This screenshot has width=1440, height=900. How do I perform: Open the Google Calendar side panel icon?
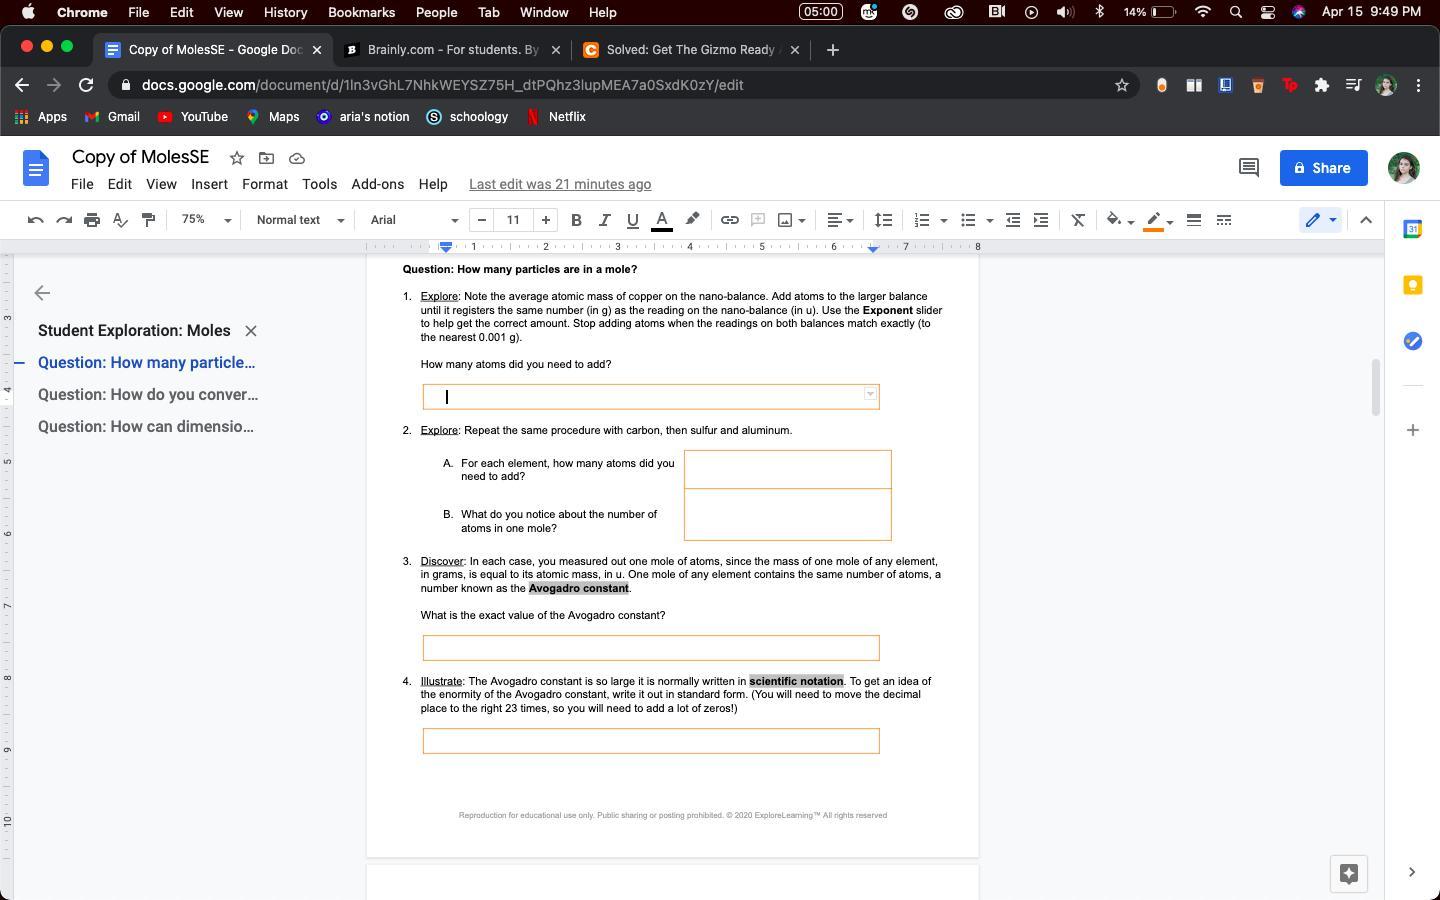click(x=1412, y=229)
